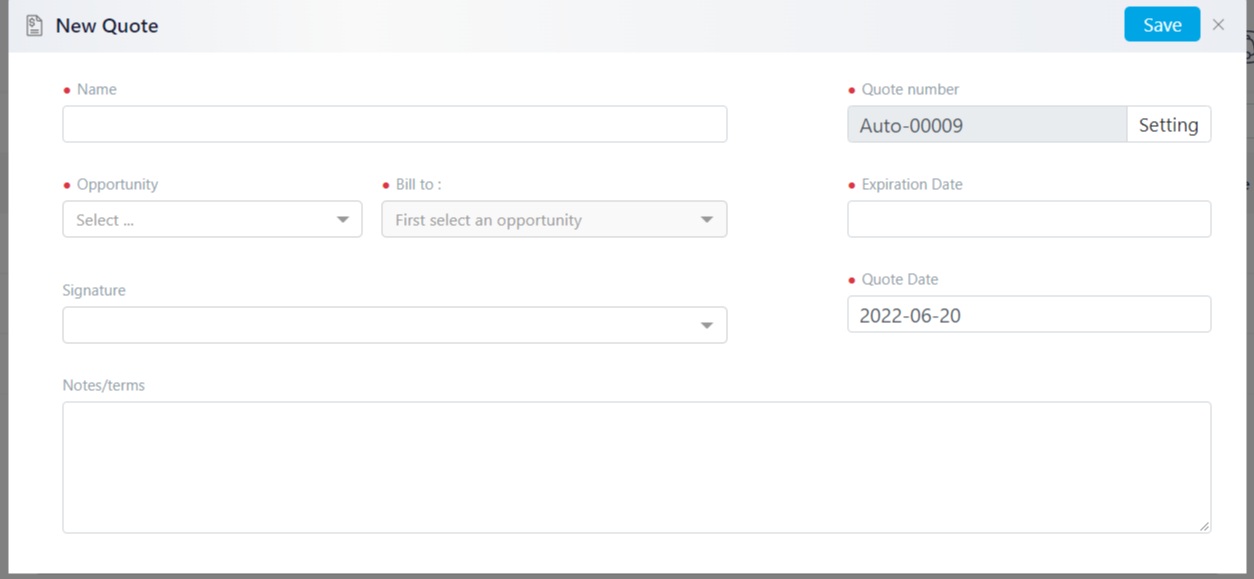Viewport: 1254px width, 579px height.
Task: Click inside the Notes/terms text area
Action: click(x=637, y=467)
